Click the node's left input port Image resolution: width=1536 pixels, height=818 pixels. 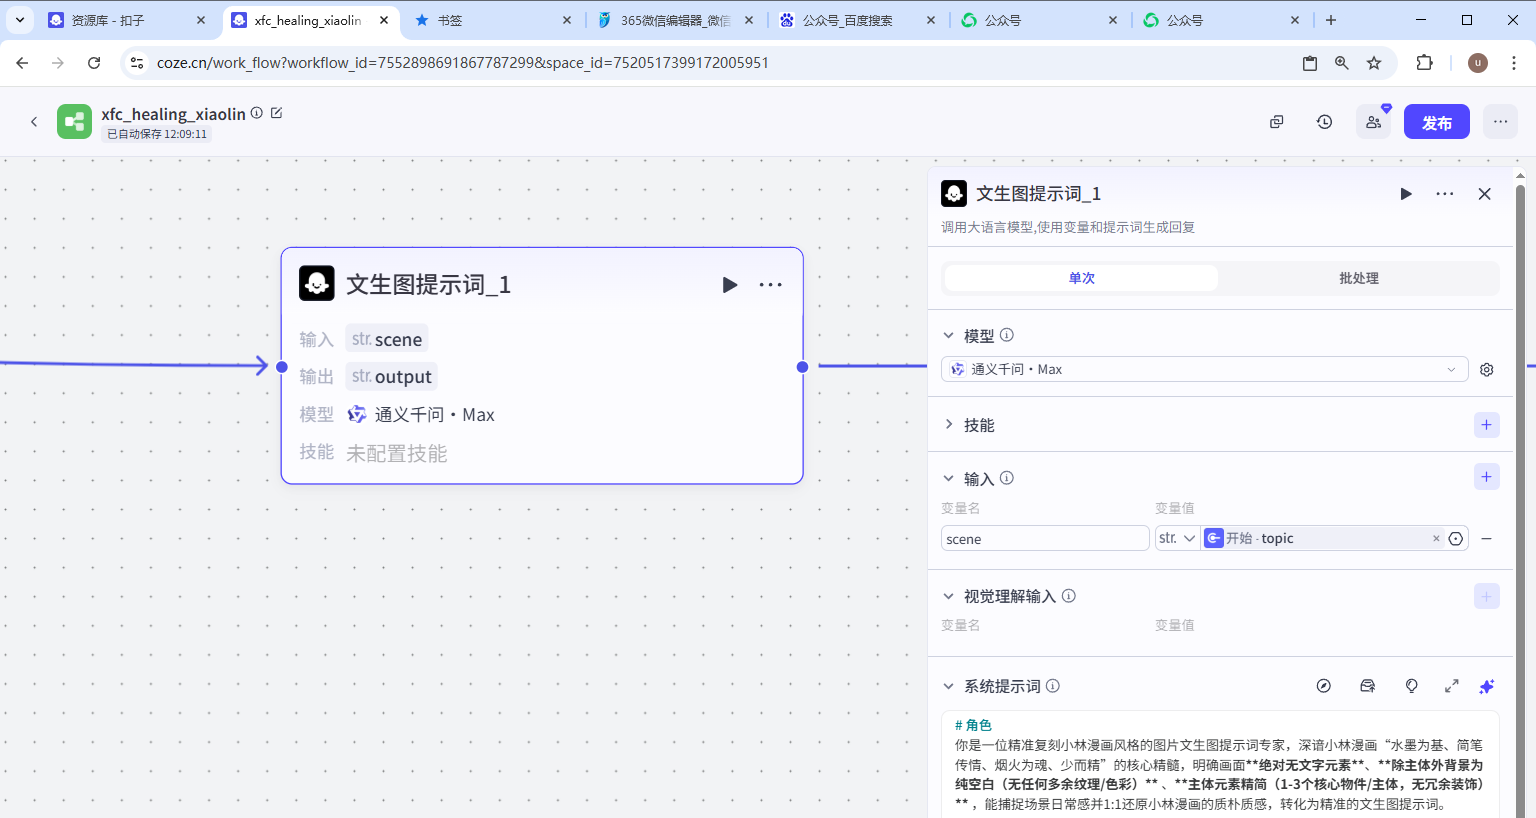pyautogui.click(x=282, y=367)
